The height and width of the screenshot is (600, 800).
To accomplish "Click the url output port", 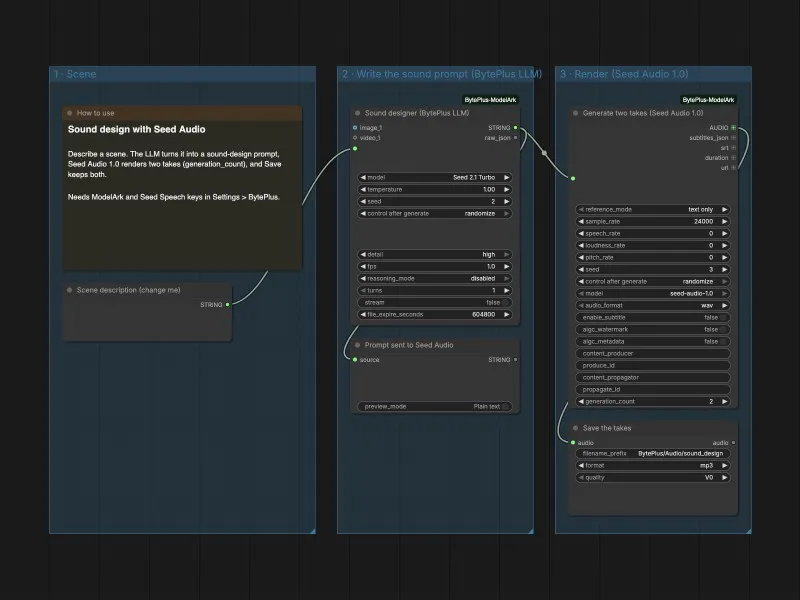I will (734, 168).
